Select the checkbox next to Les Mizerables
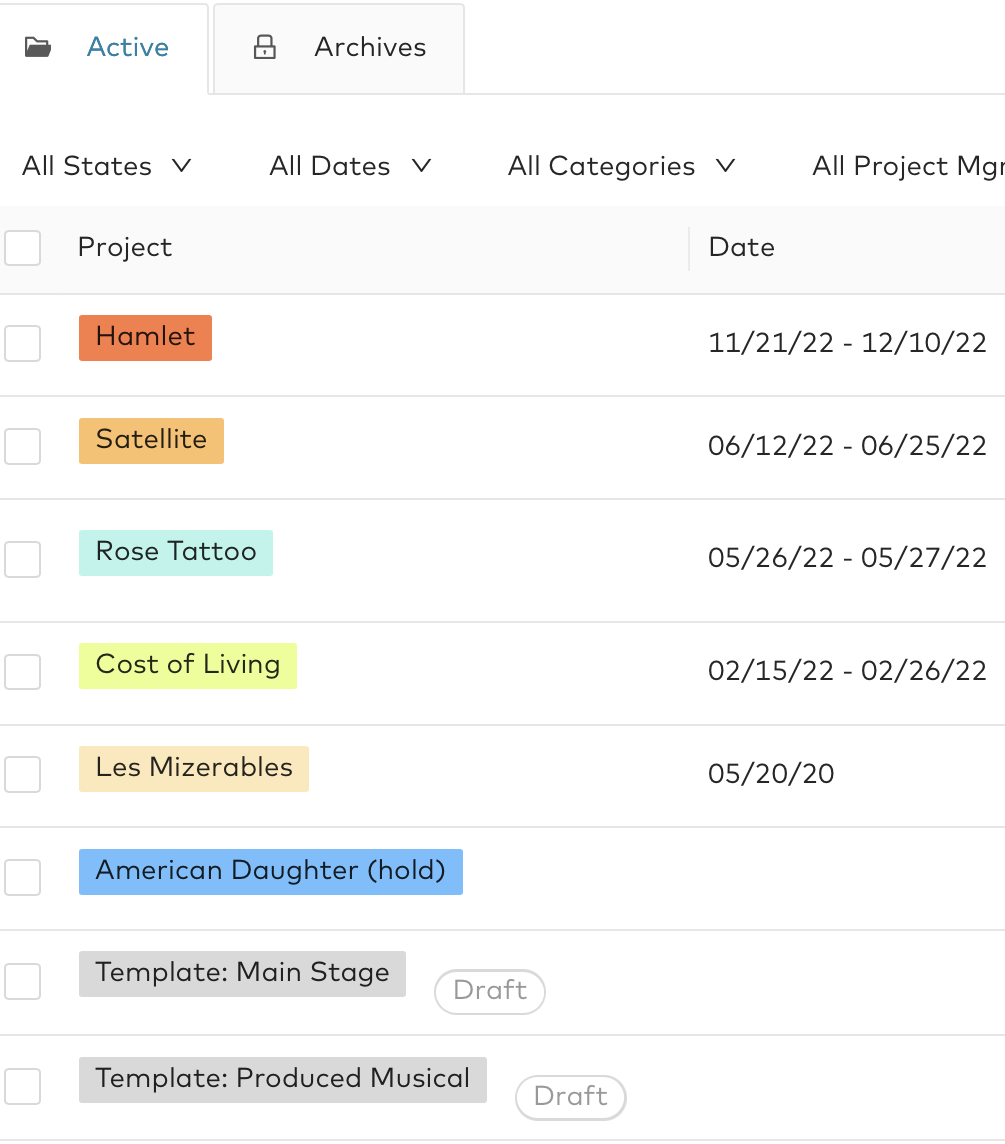 point(22,774)
